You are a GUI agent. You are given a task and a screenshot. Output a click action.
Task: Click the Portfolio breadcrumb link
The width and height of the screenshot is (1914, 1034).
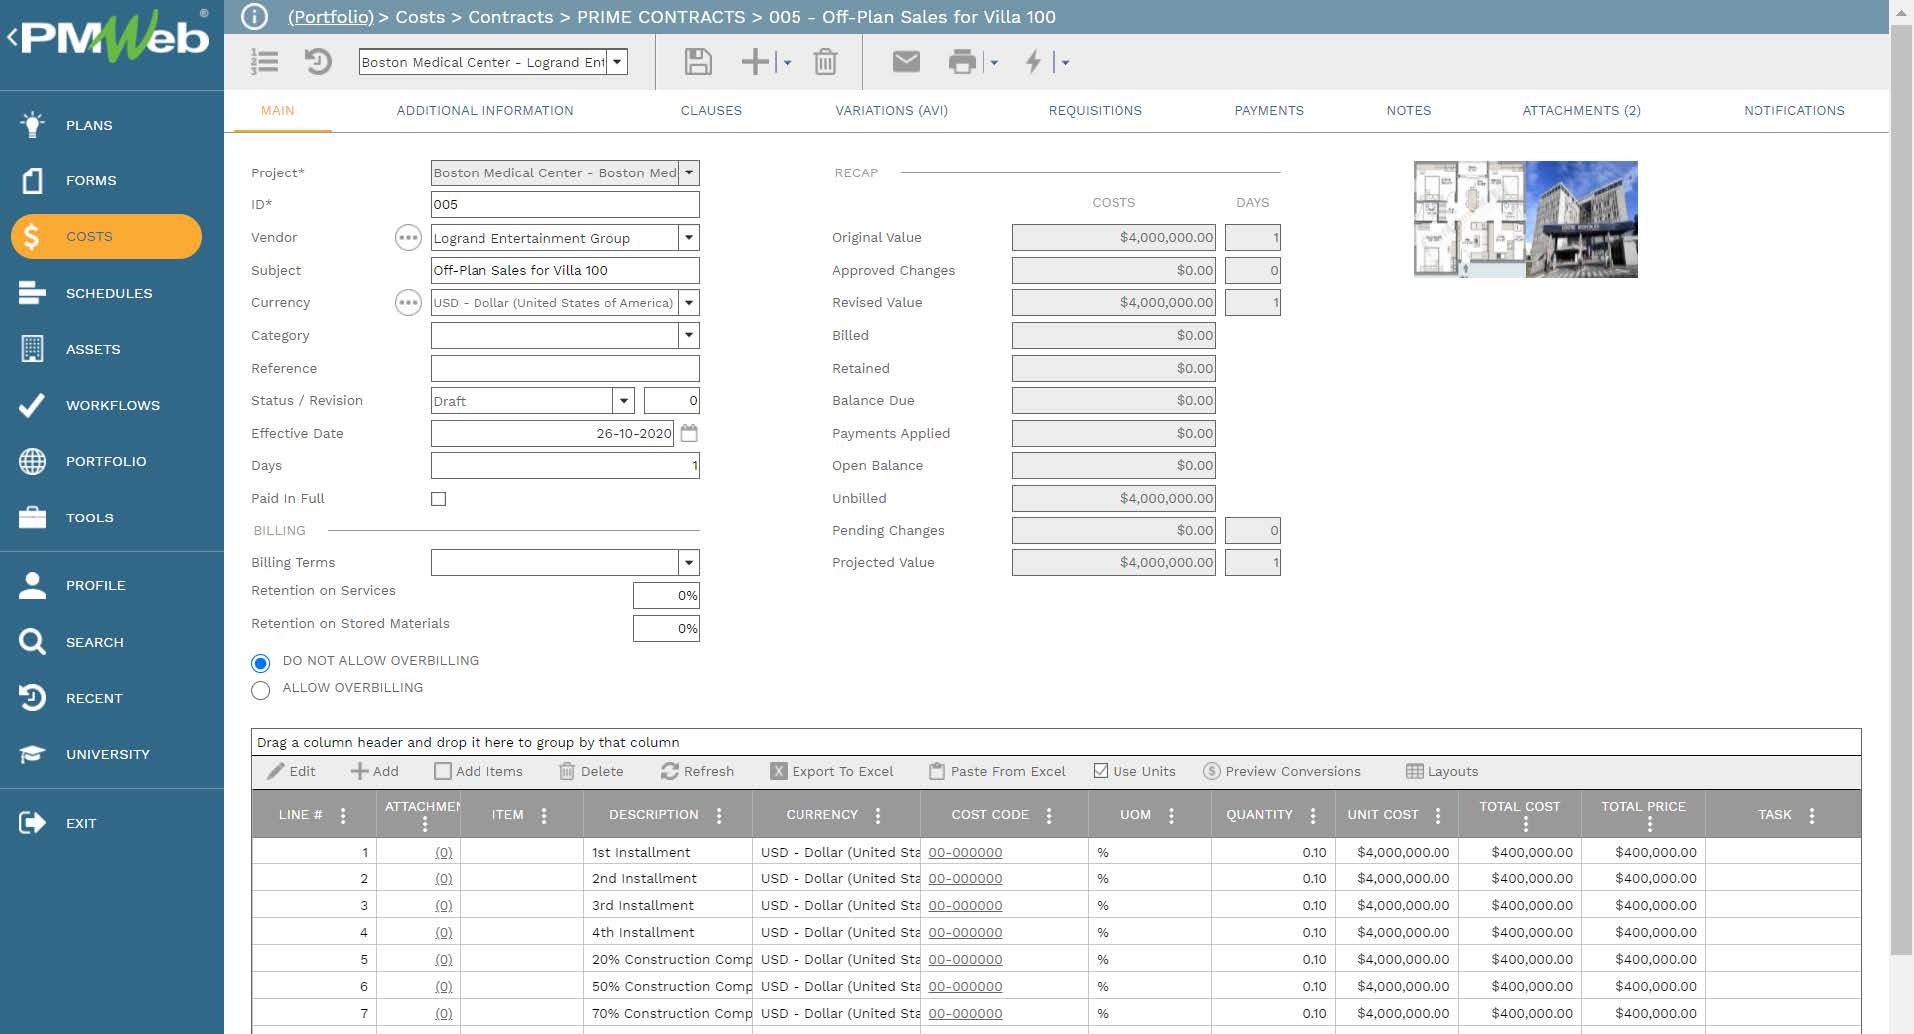(x=330, y=17)
